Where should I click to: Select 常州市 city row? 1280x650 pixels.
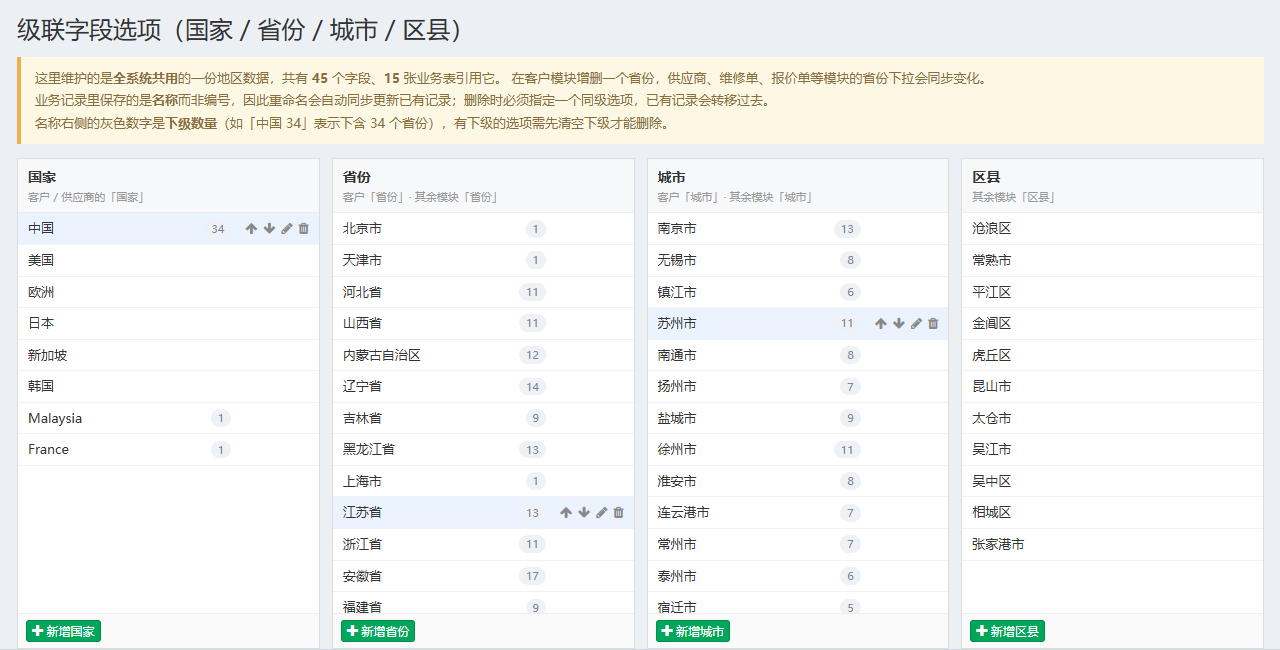point(798,544)
